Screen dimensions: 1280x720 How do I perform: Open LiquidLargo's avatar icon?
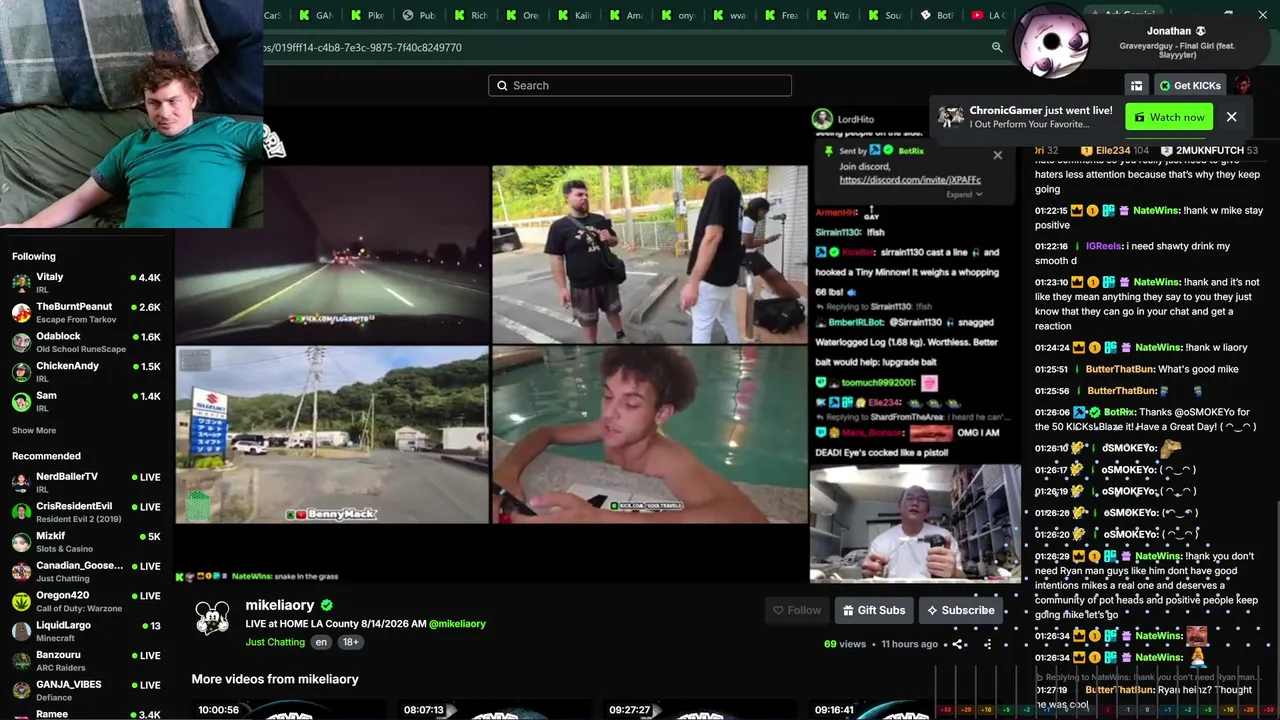coord(21,631)
